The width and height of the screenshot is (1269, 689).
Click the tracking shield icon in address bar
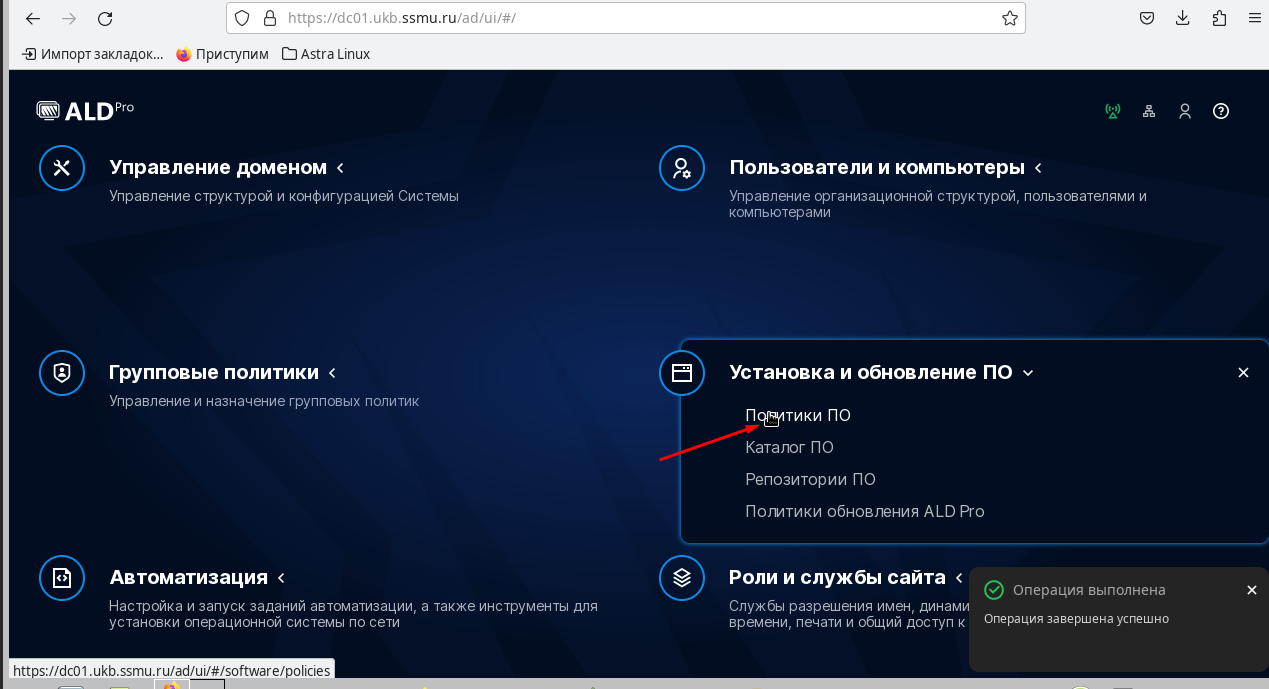pyautogui.click(x=240, y=17)
